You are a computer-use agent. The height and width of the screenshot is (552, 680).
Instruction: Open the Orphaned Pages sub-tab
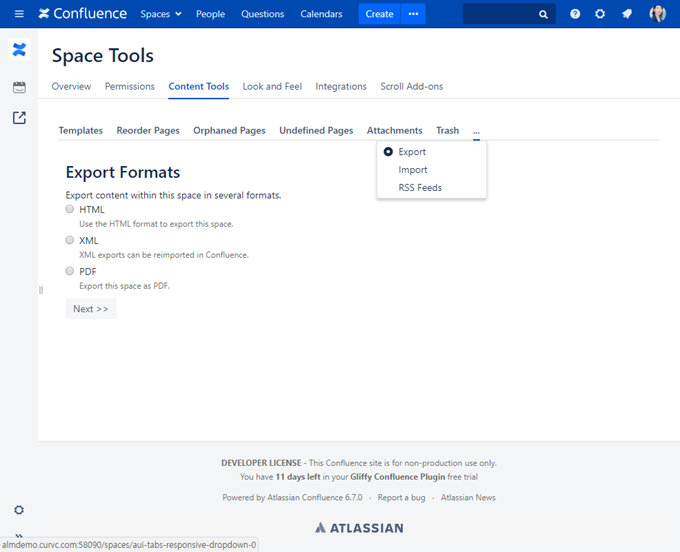(x=229, y=131)
